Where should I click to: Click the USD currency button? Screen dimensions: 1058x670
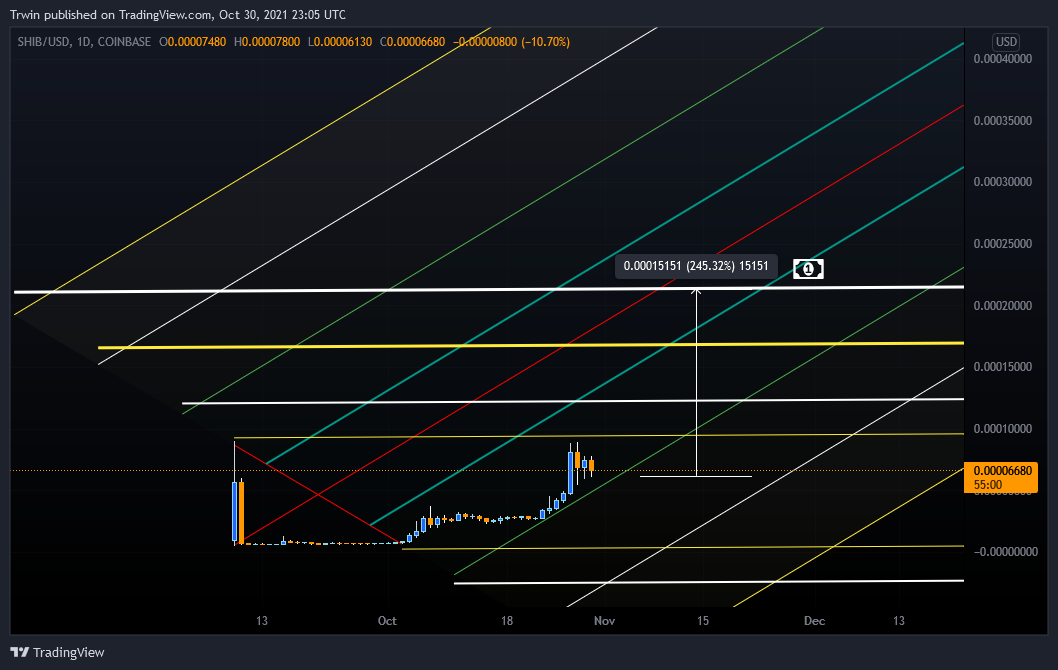(x=1006, y=42)
